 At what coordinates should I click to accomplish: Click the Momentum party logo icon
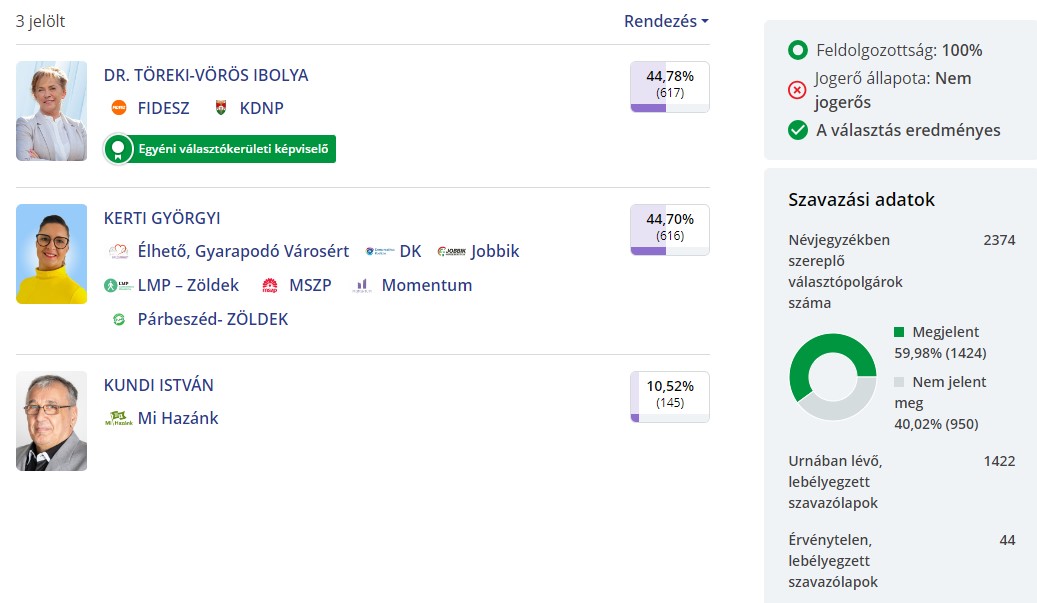362,285
